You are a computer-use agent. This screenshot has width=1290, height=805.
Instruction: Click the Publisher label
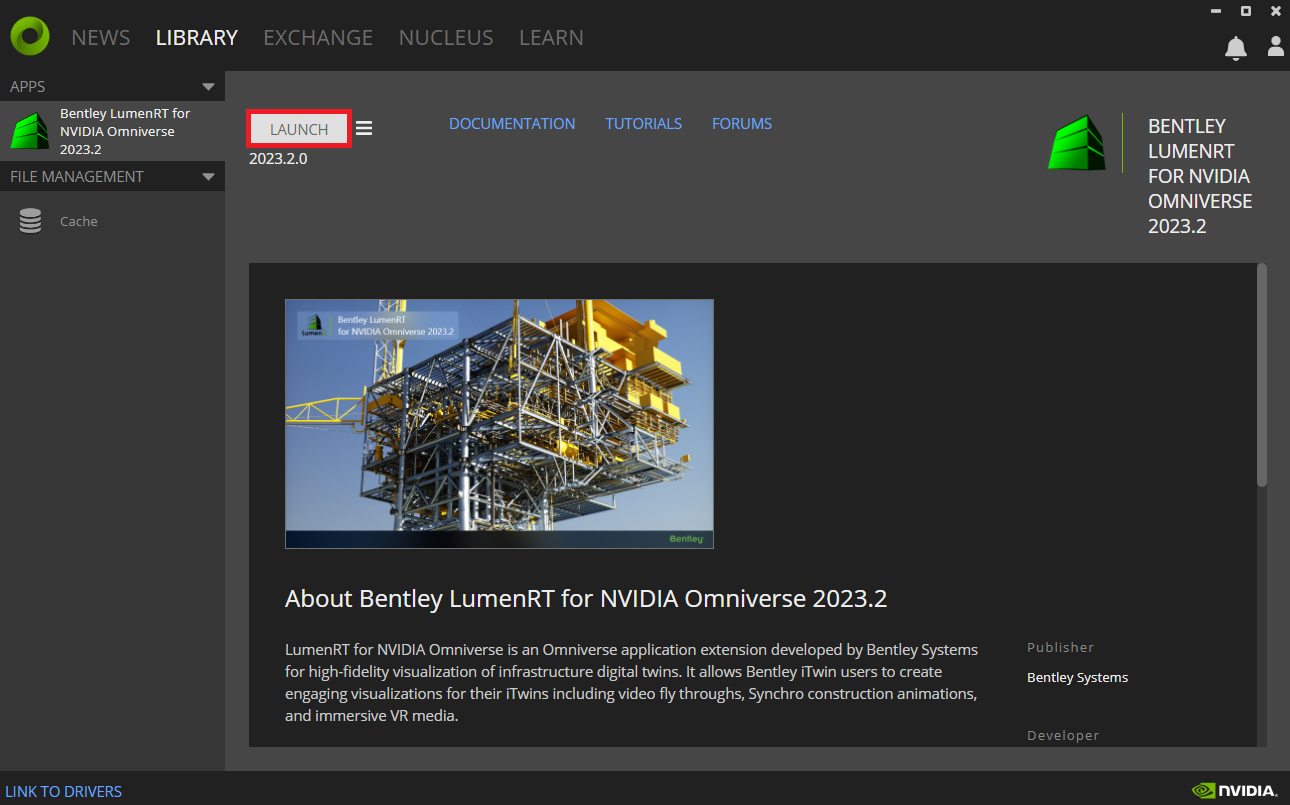tap(1060, 647)
